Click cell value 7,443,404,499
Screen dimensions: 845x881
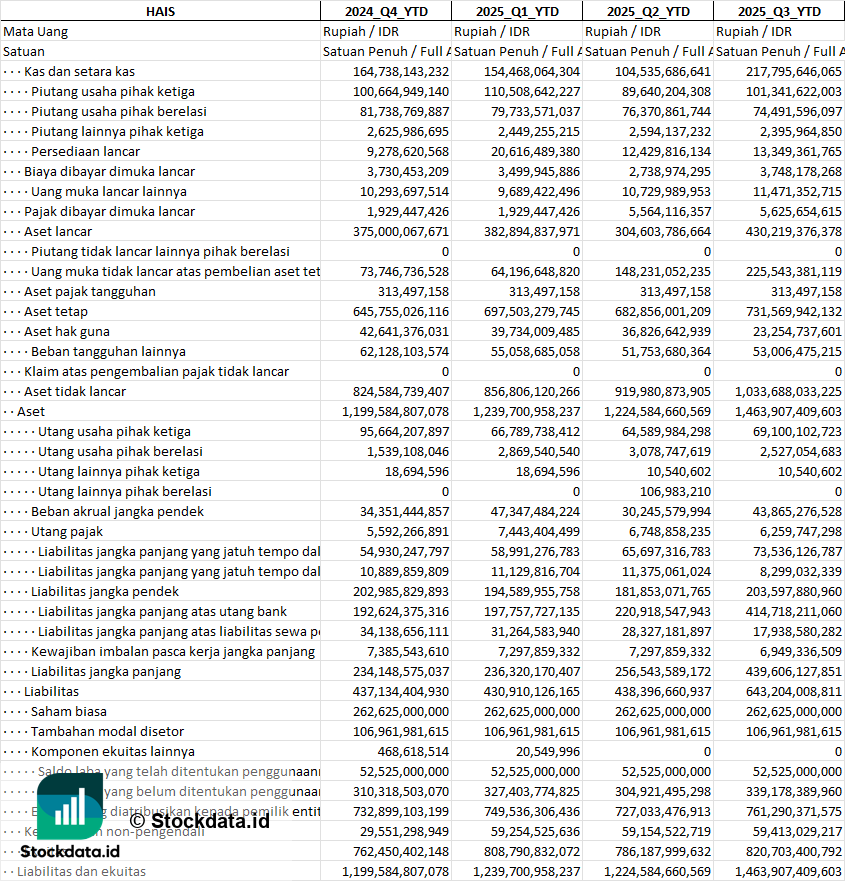539,532
